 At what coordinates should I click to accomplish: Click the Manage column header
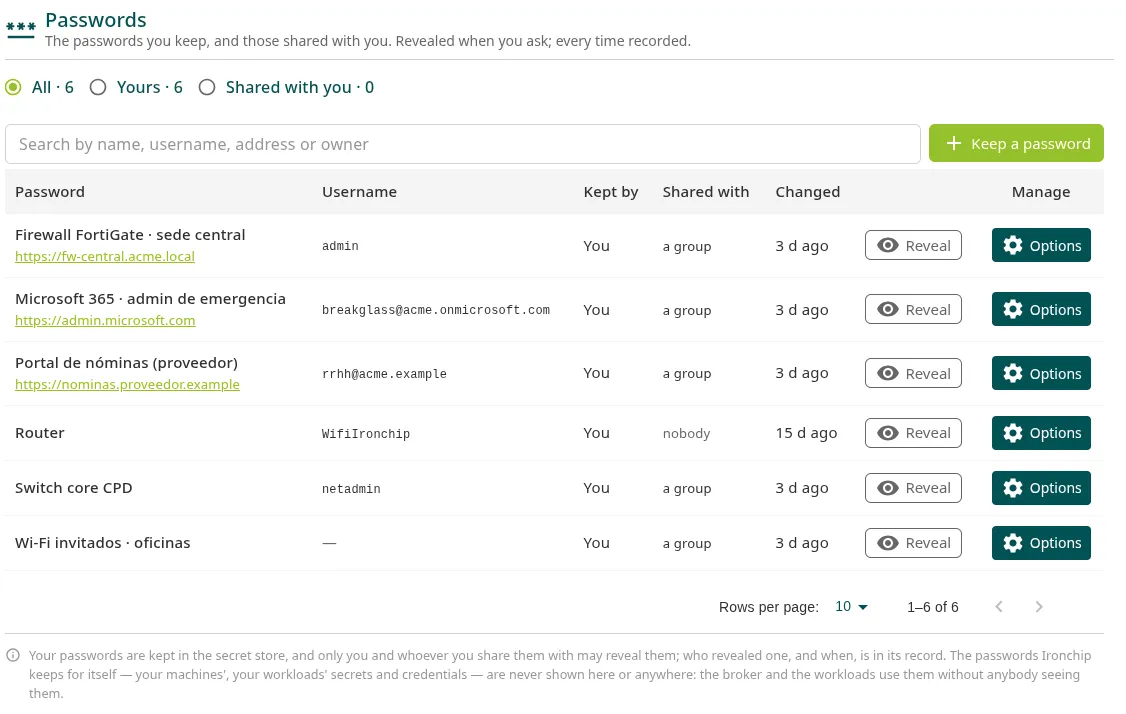click(x=1041, y=192)
